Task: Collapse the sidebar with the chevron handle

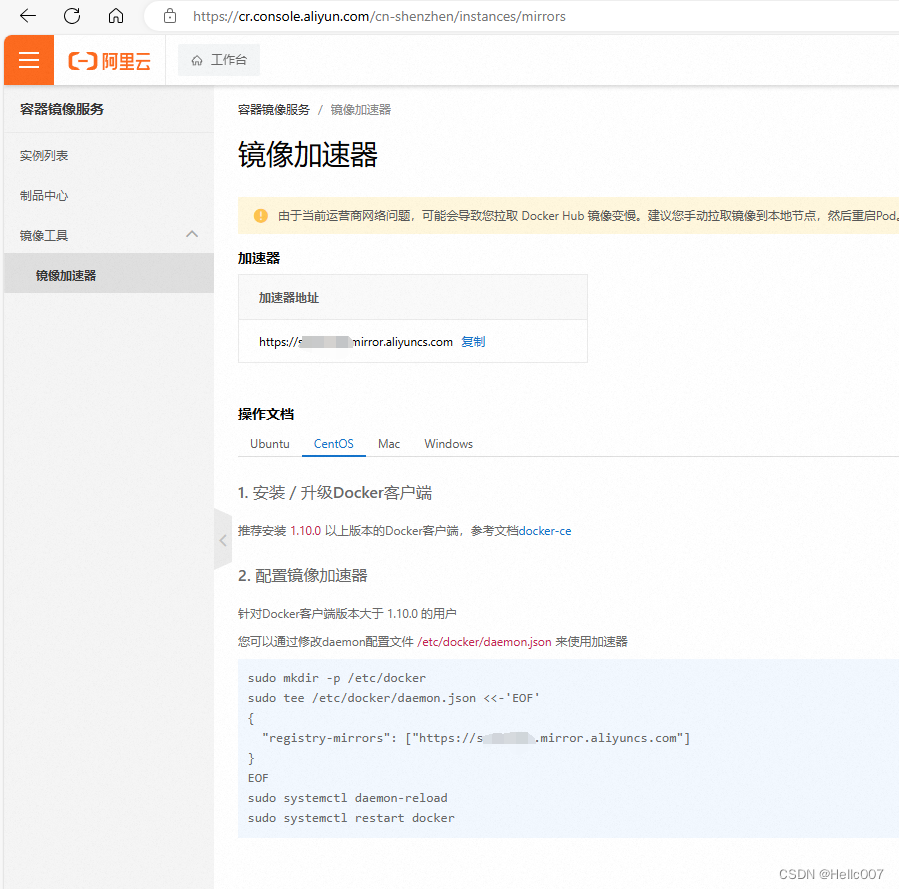Action: pyautogui.click(x=222, y=540)
